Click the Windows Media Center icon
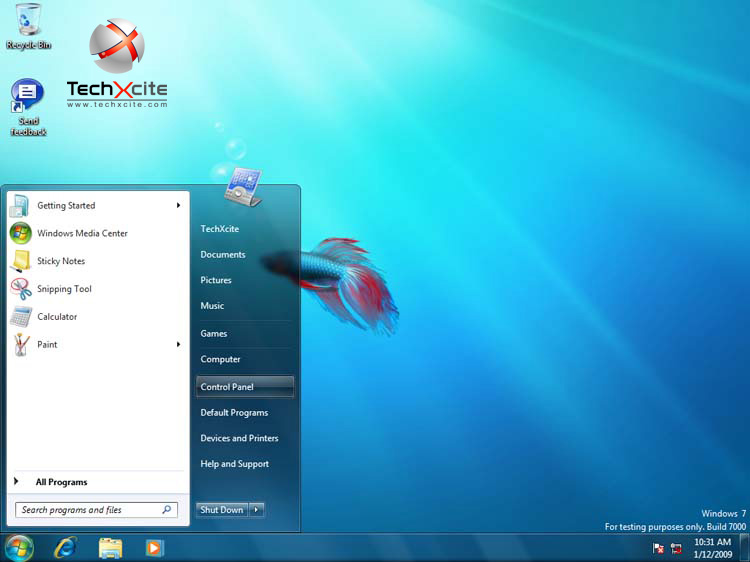The width and height of the screenshot is (750, 562). pos(21,233)
